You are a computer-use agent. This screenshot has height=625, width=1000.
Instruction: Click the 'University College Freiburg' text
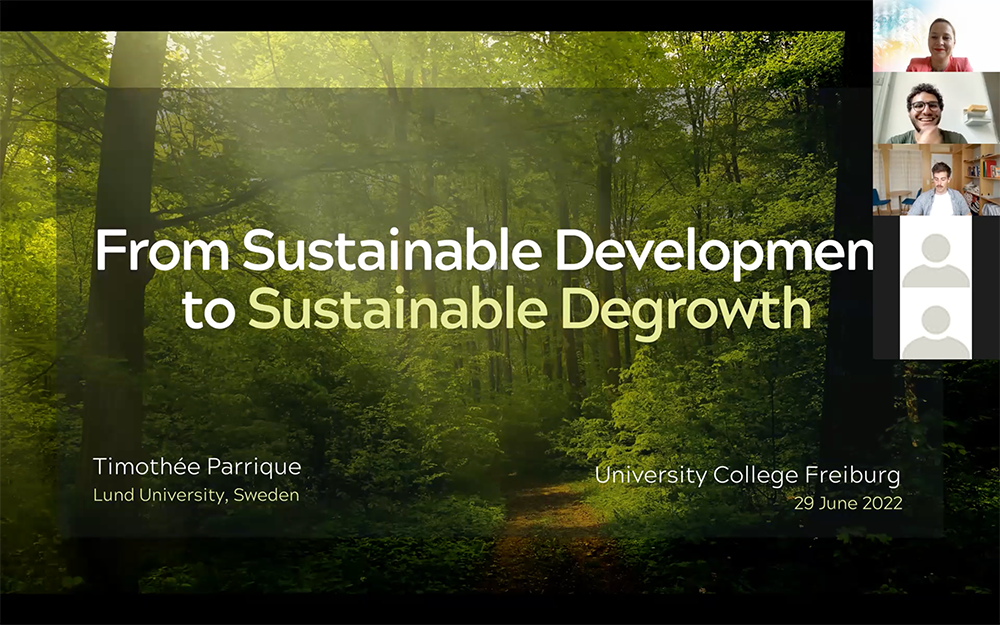(747, 475)
